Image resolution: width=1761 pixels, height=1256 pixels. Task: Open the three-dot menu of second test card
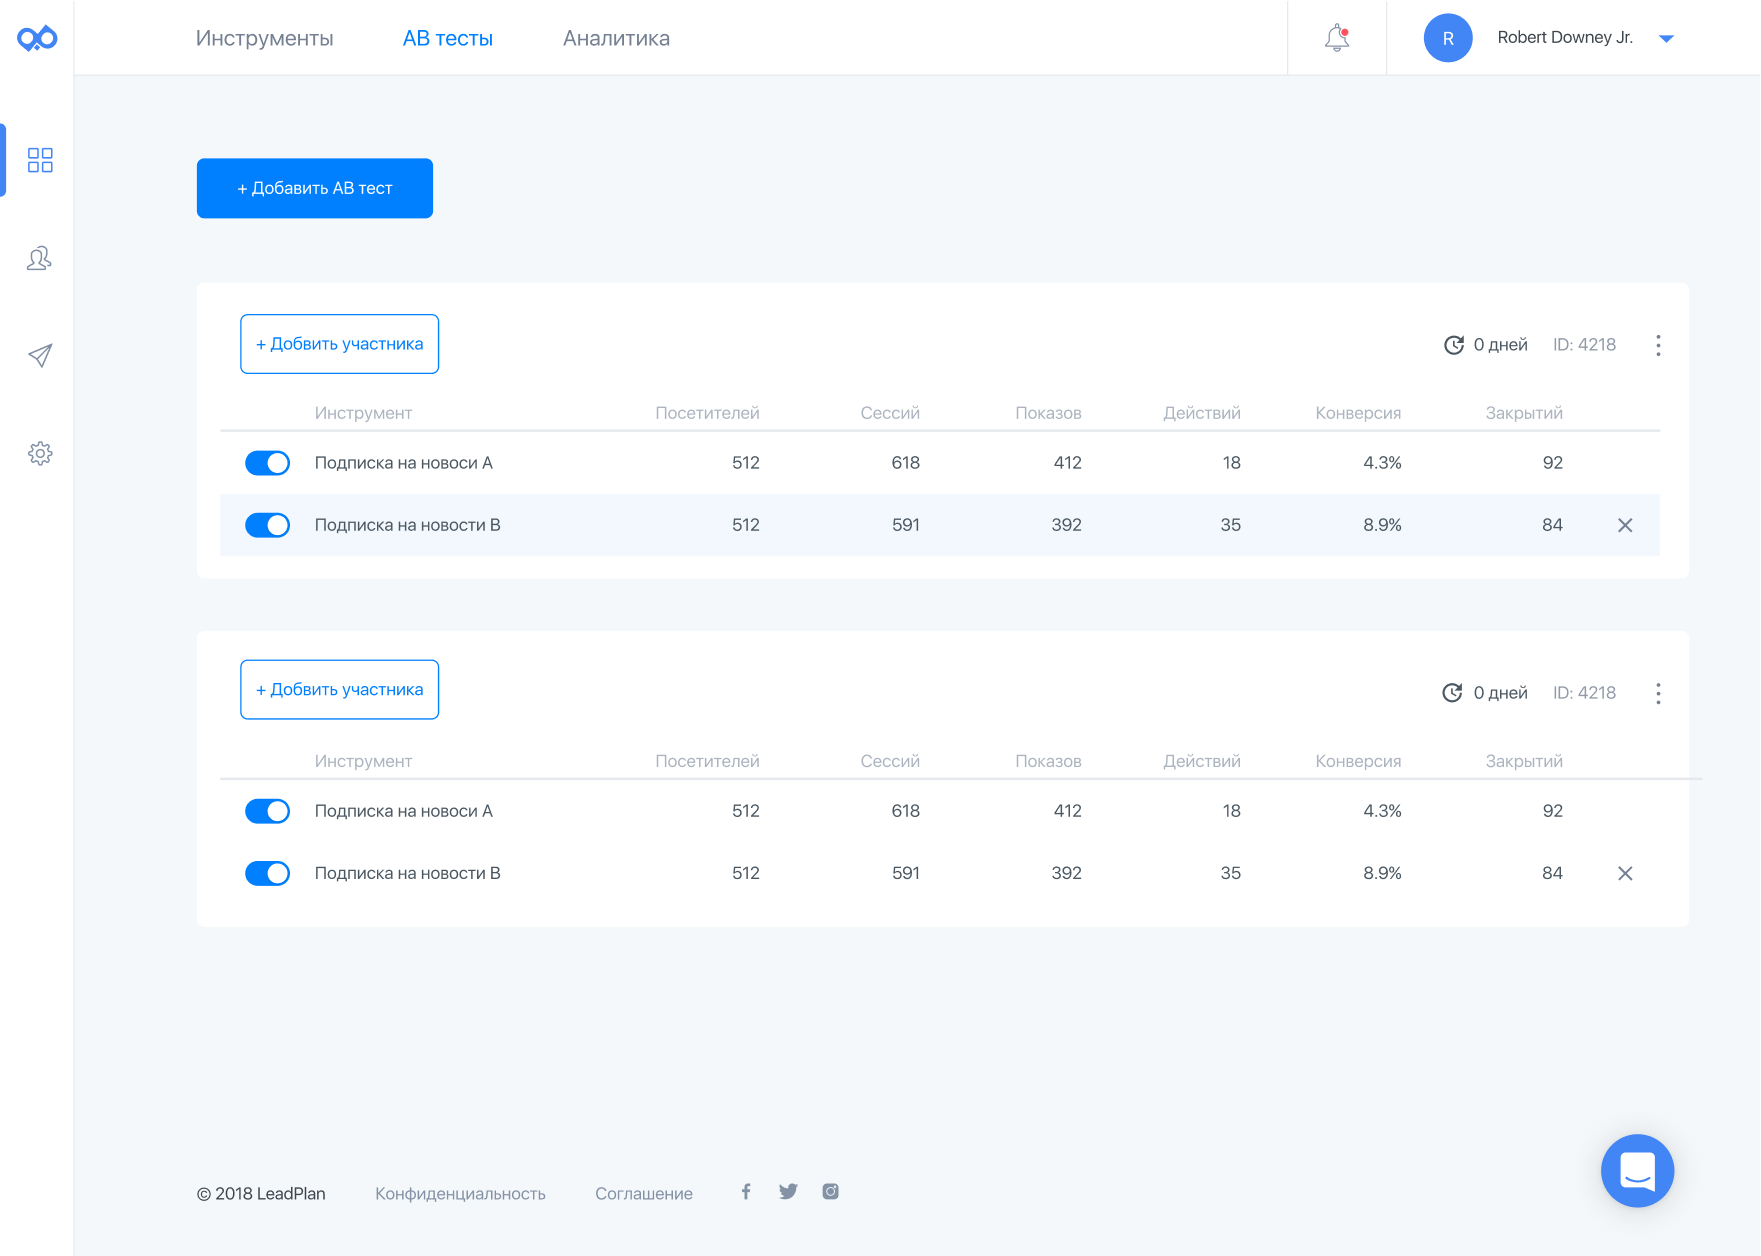tap(1658, 693)
